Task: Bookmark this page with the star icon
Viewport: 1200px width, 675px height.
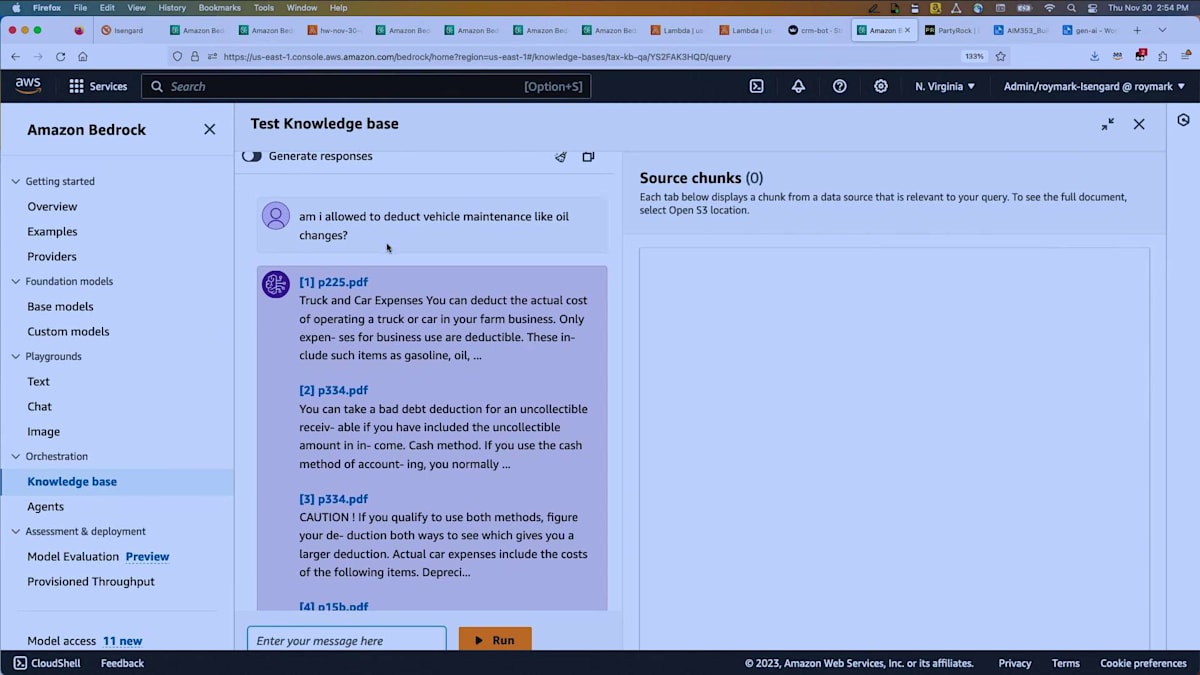Action: click(x=1000, y=57)
